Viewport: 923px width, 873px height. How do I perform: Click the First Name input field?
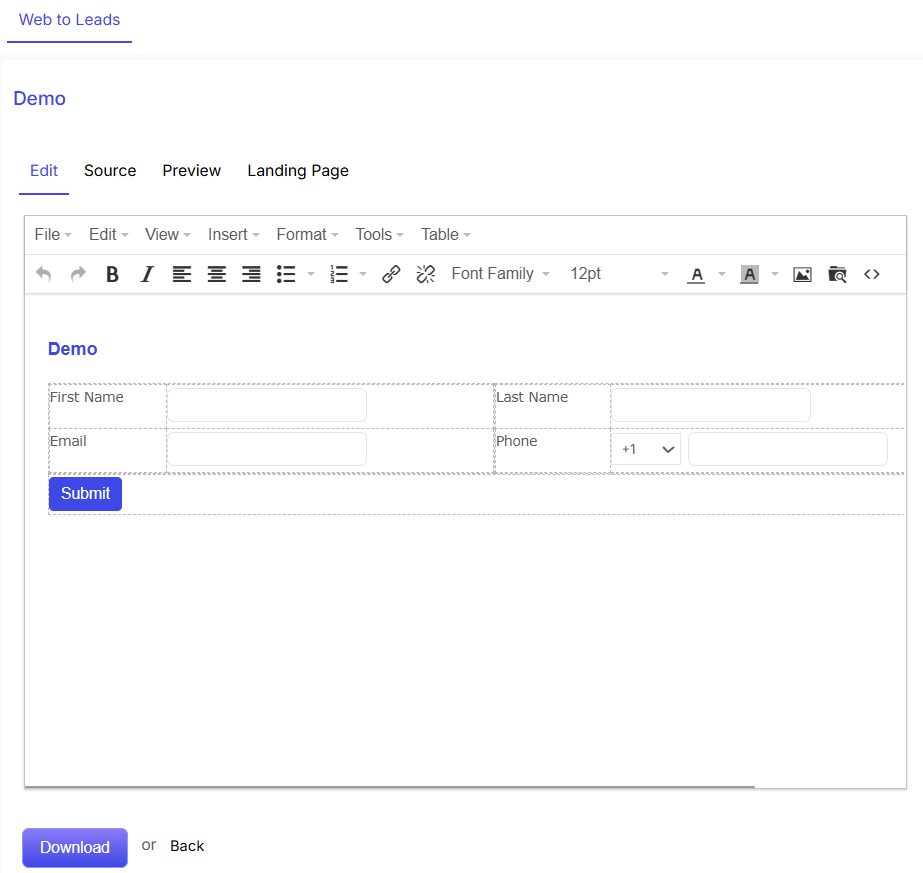pyautogui.click(x=267, y=405)
